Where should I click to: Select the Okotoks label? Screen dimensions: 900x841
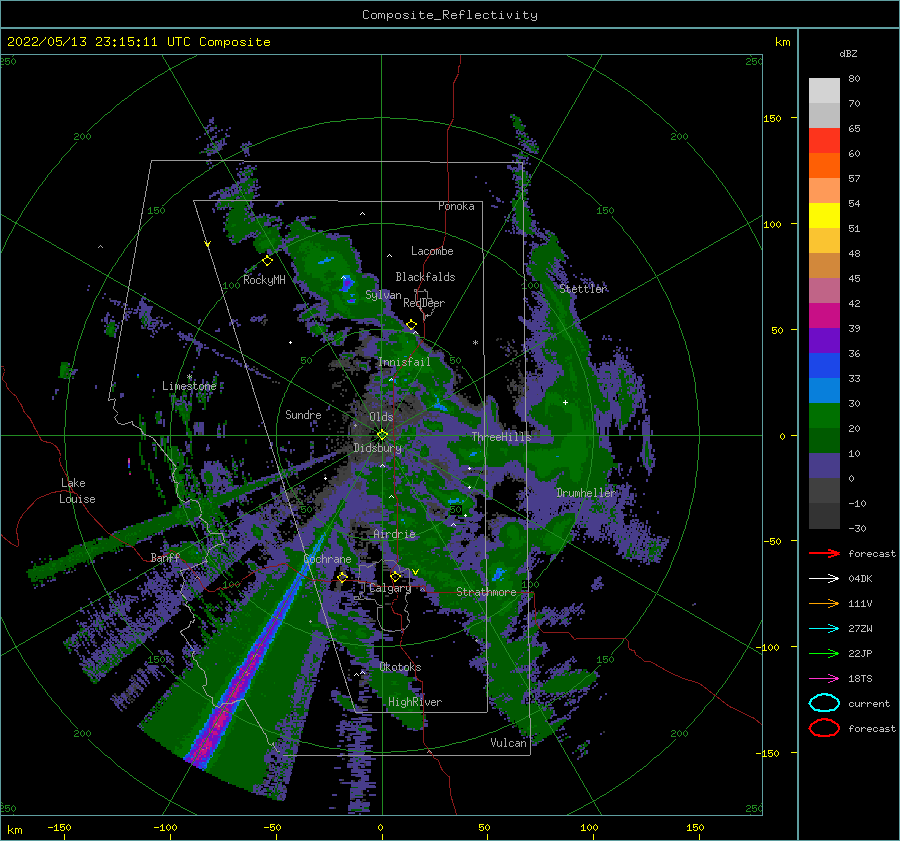coord(400,667)
